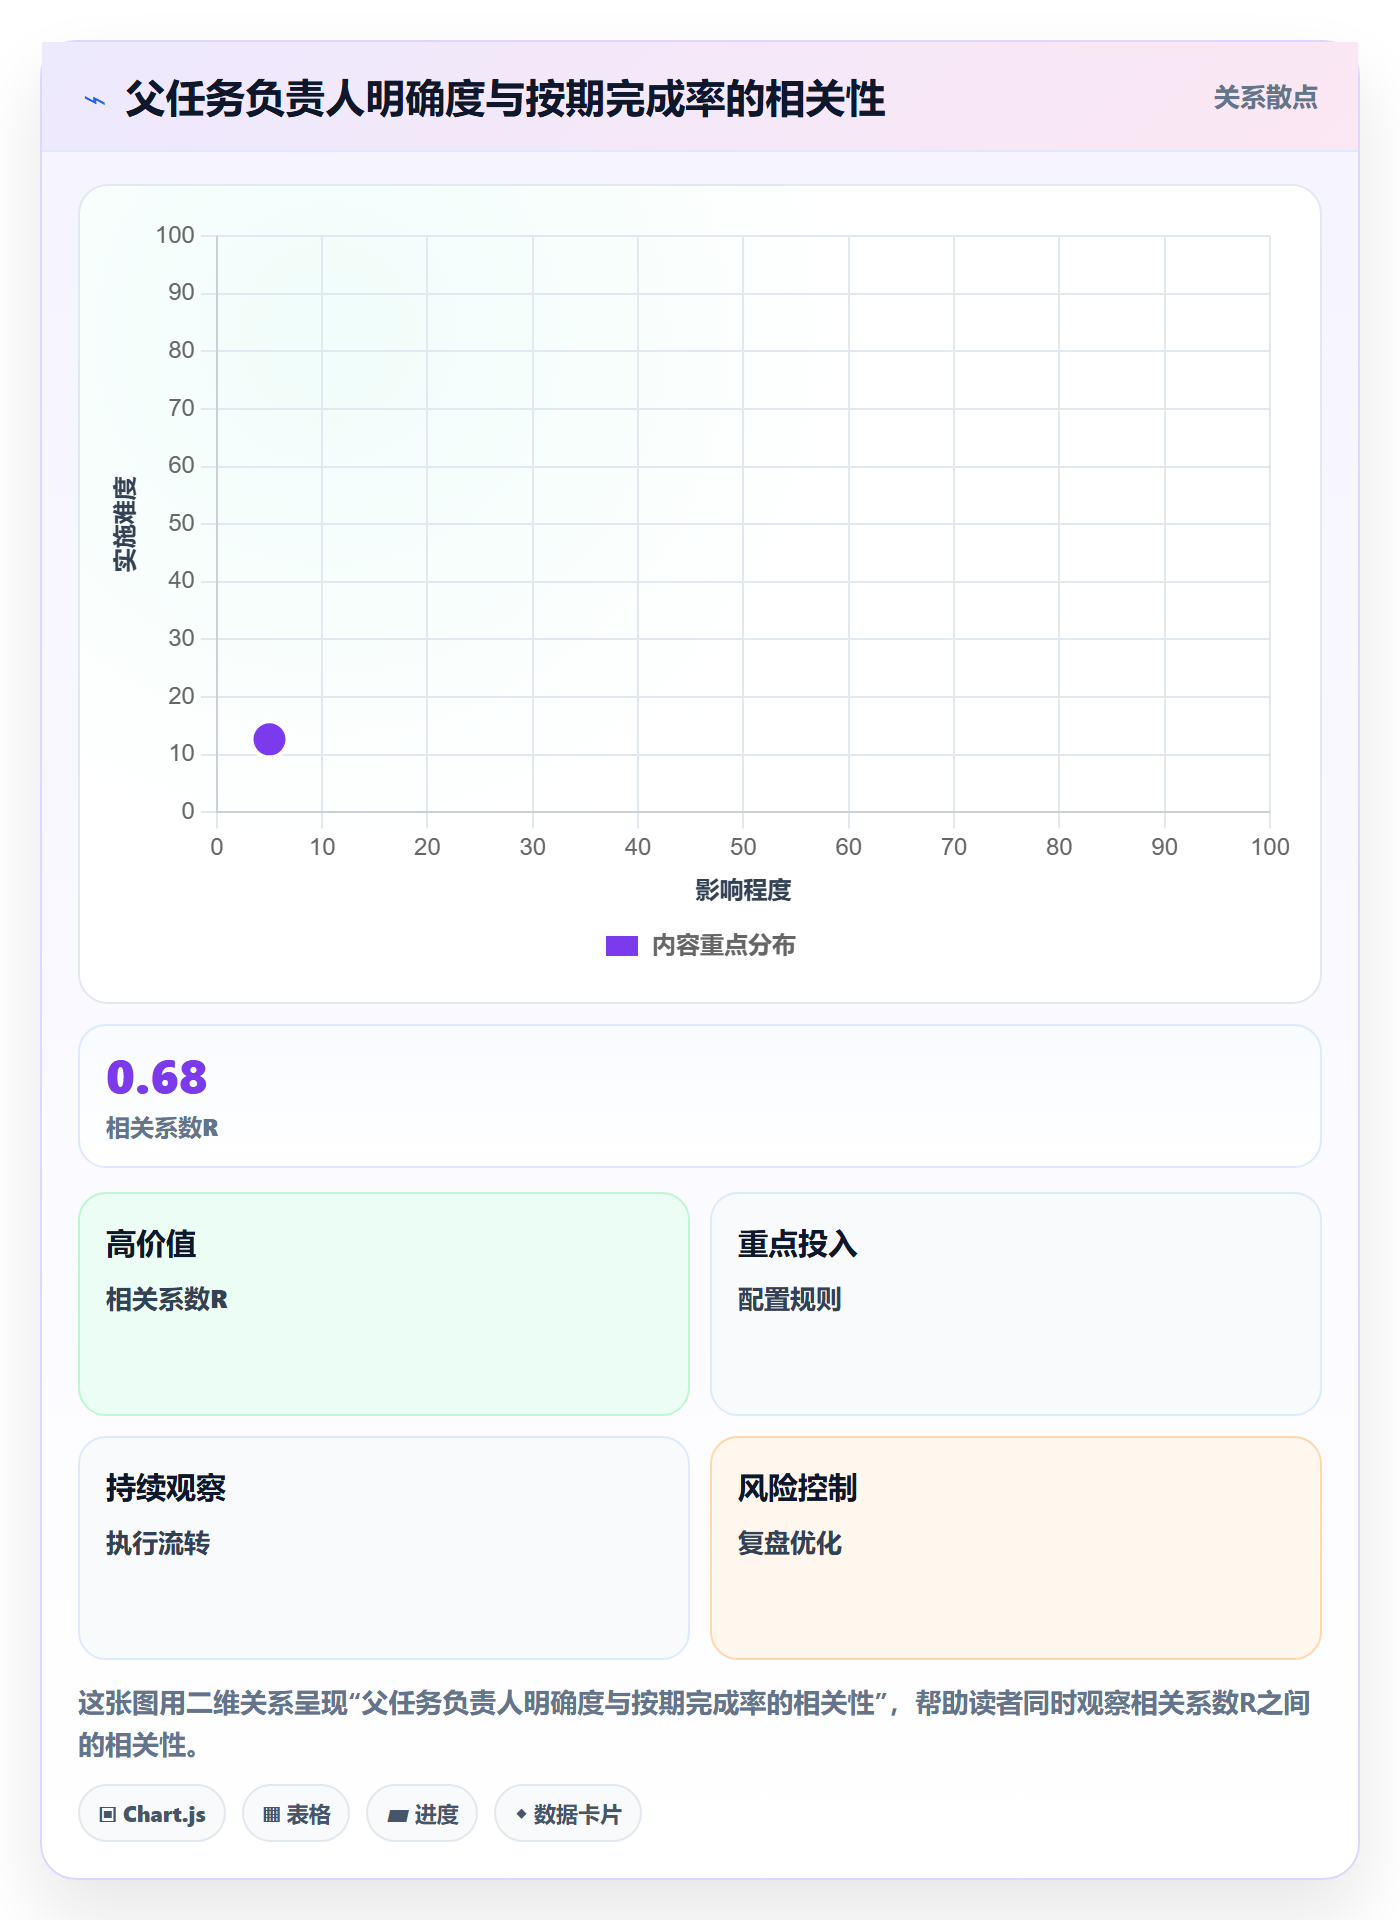Click the y-axis tick label 80
1400x1920 pixels.
(x=181, y=350)
